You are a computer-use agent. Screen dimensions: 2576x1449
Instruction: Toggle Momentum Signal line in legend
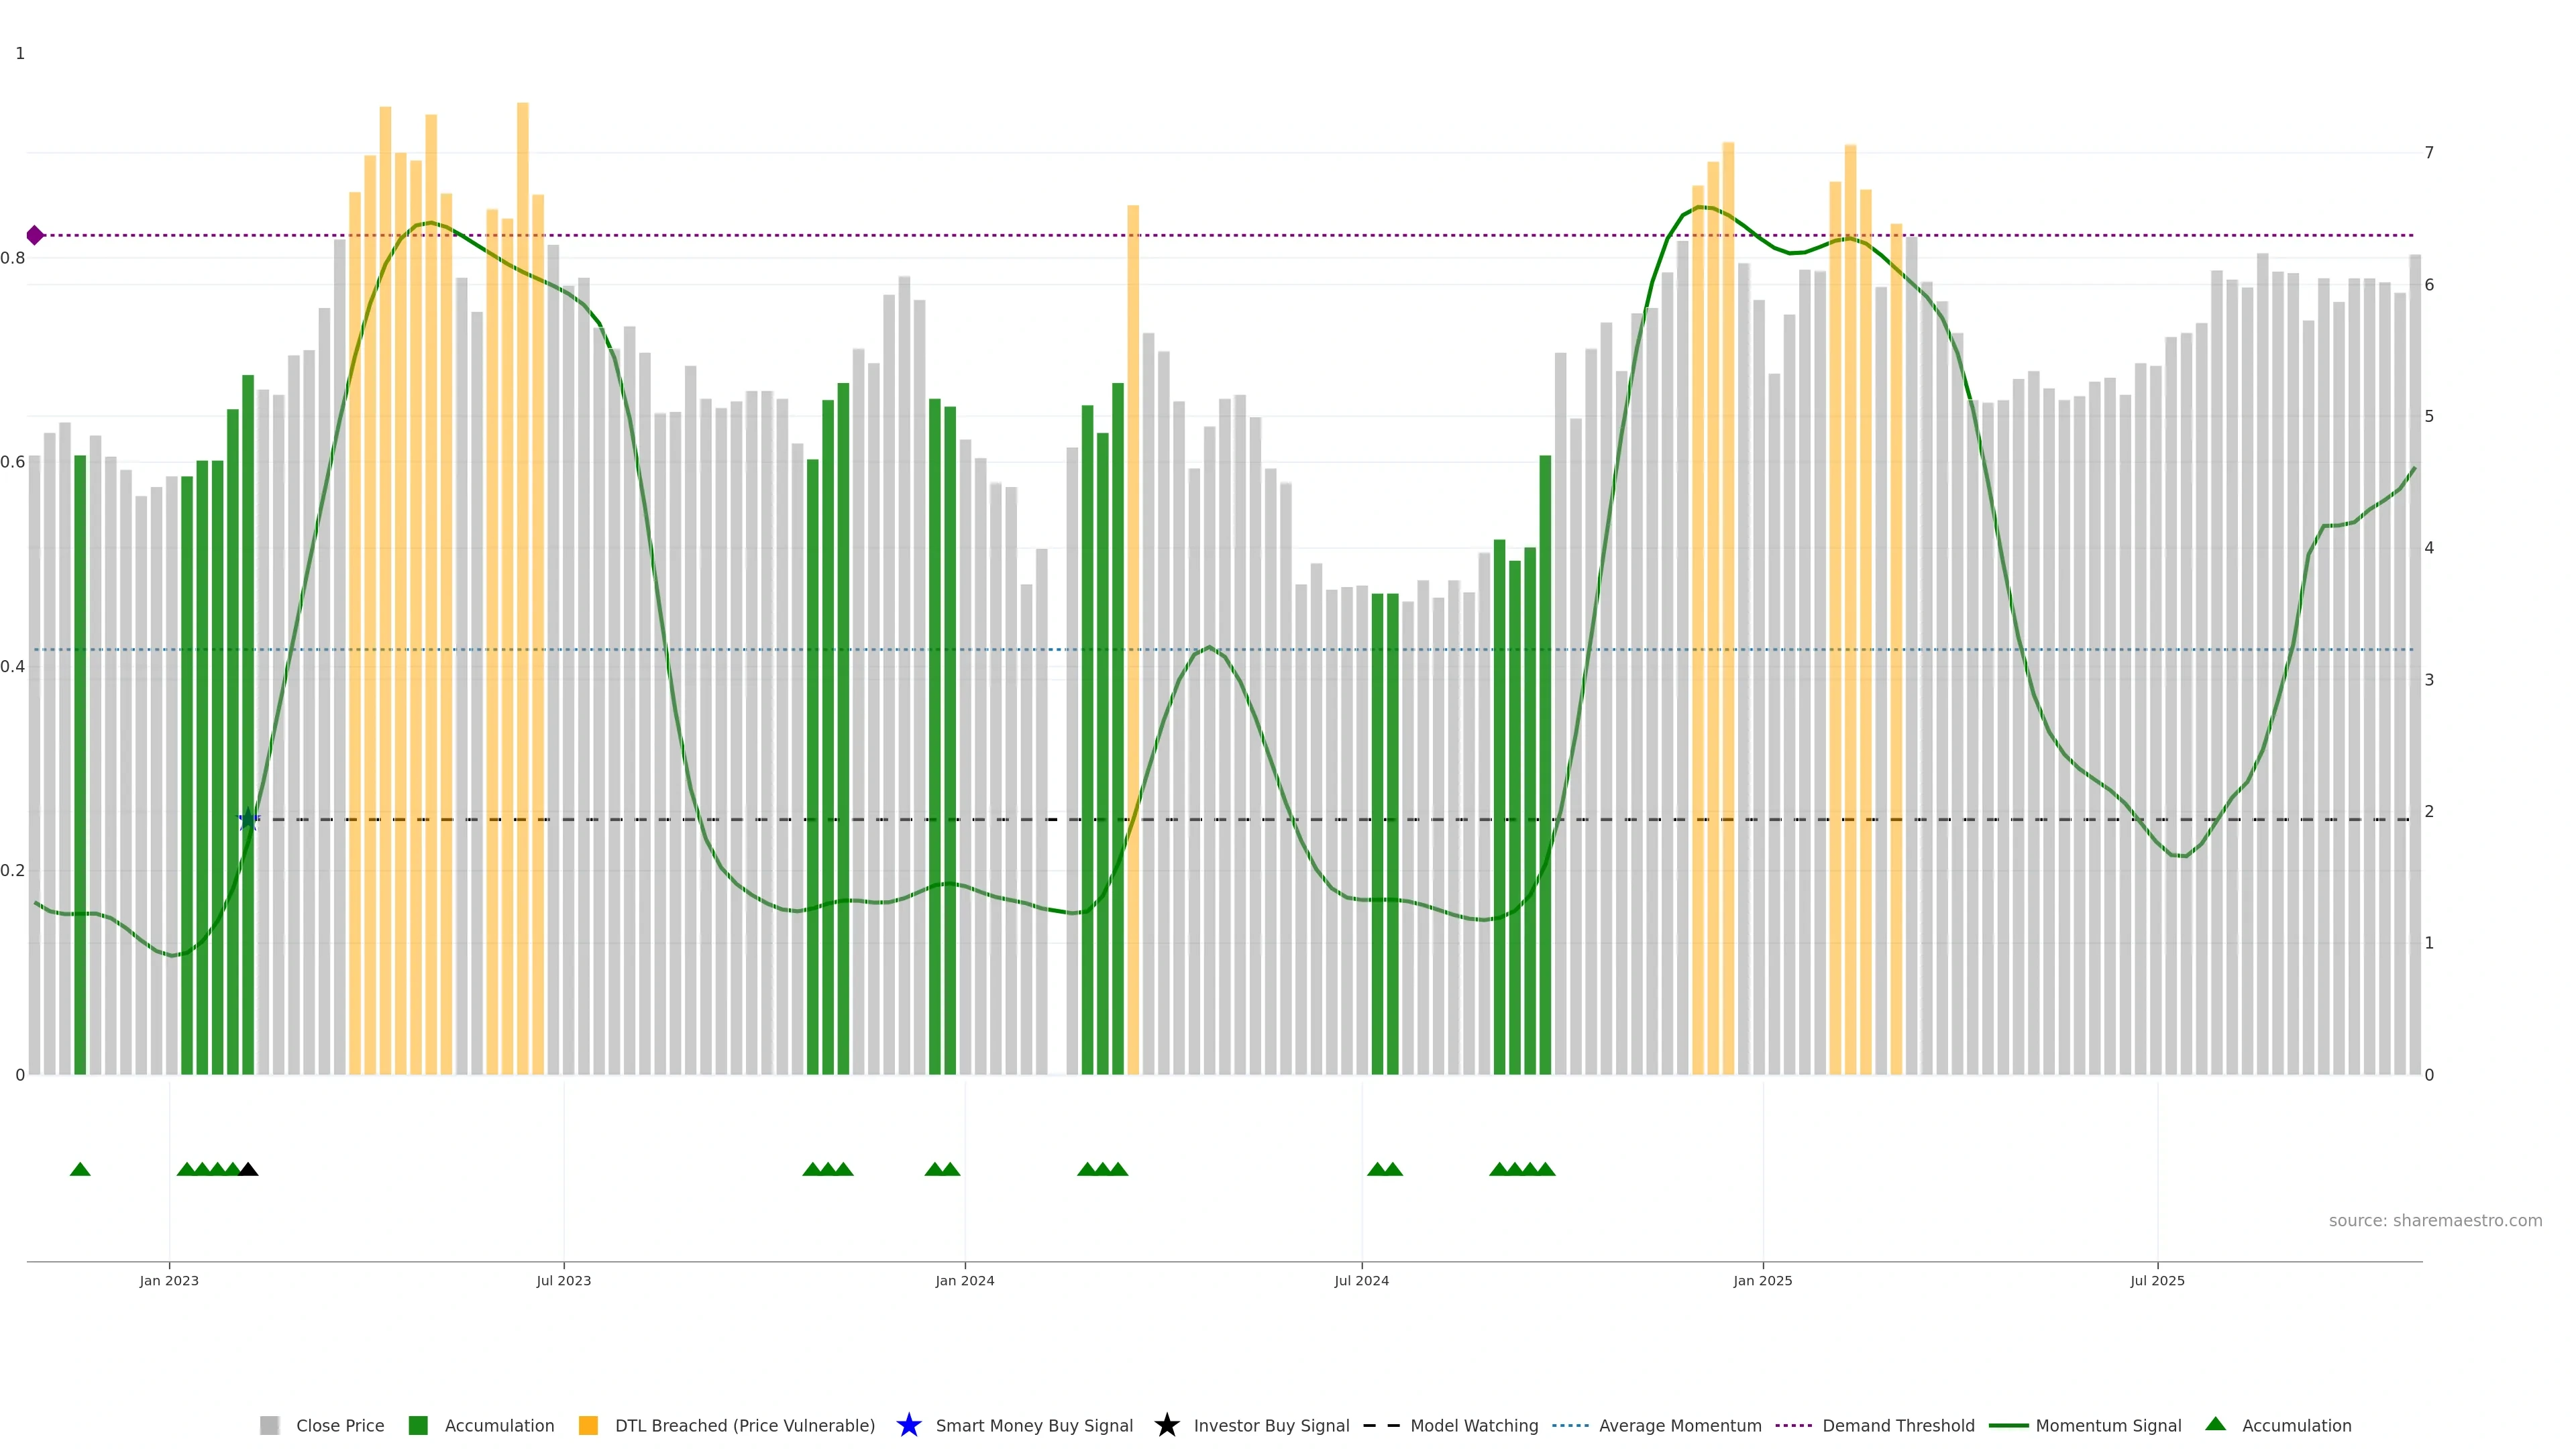click(x=2107, y=1425)
